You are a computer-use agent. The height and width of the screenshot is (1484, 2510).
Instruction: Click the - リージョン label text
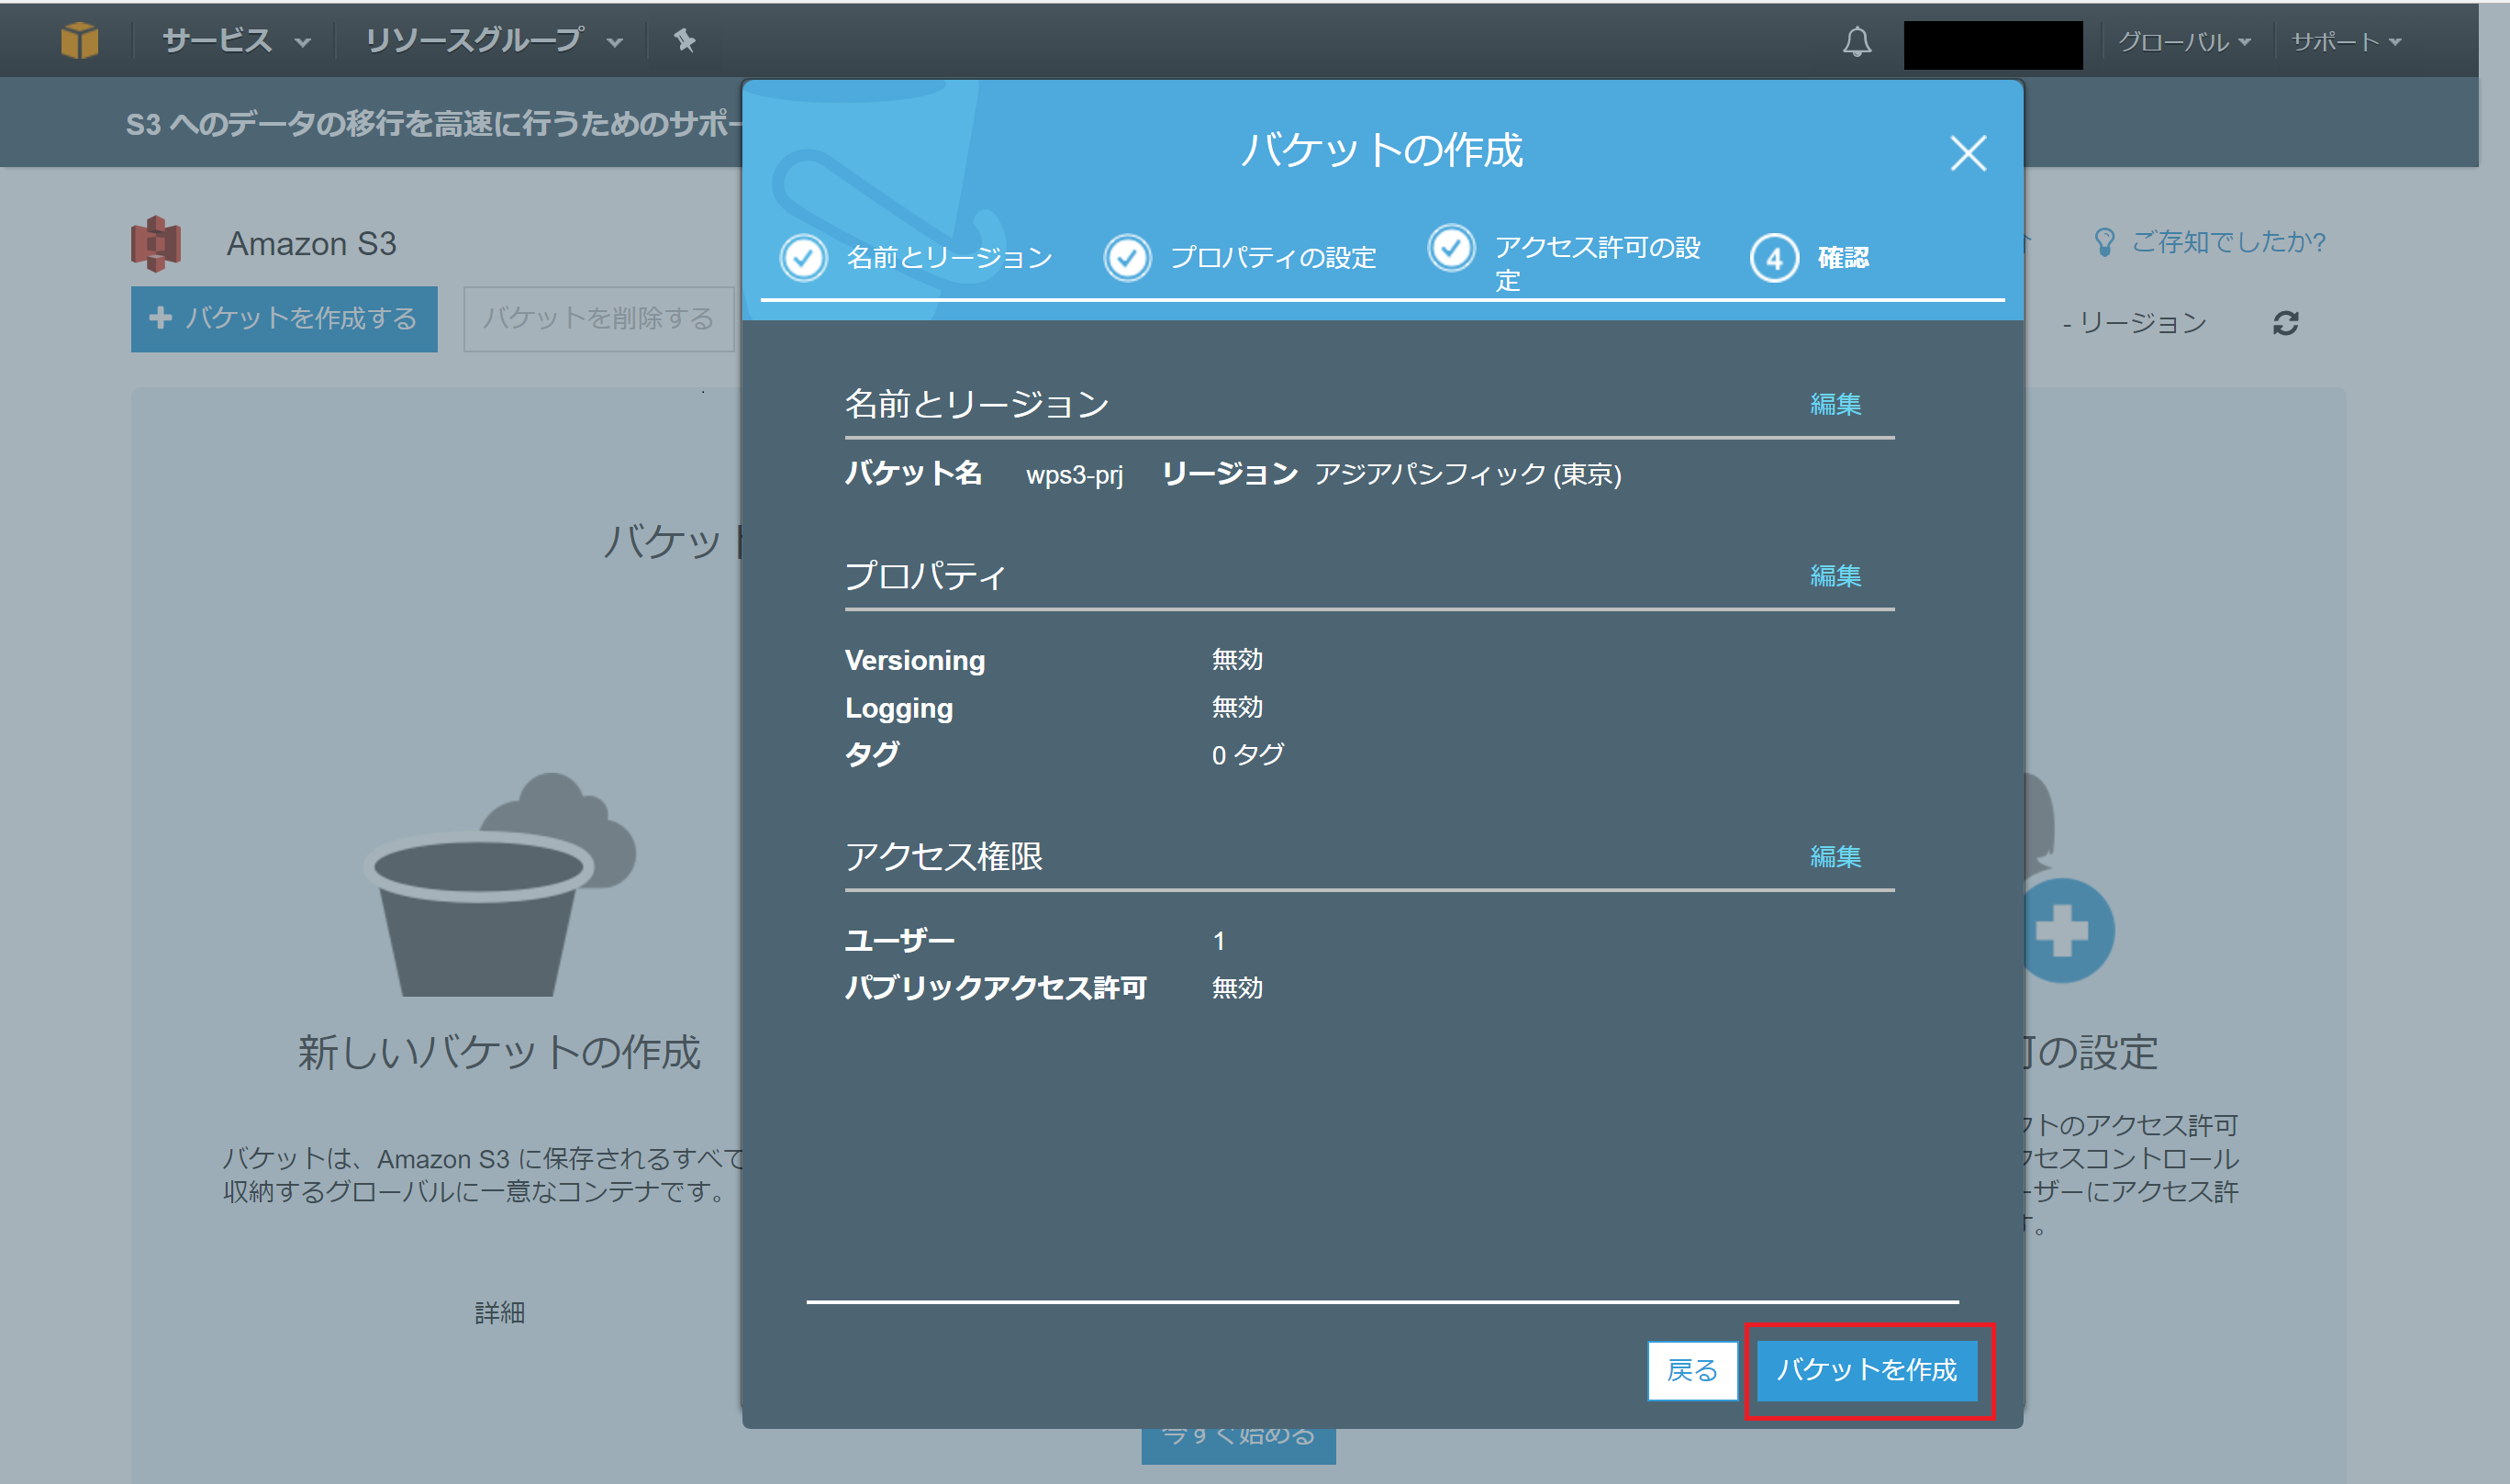point(2134,323)
